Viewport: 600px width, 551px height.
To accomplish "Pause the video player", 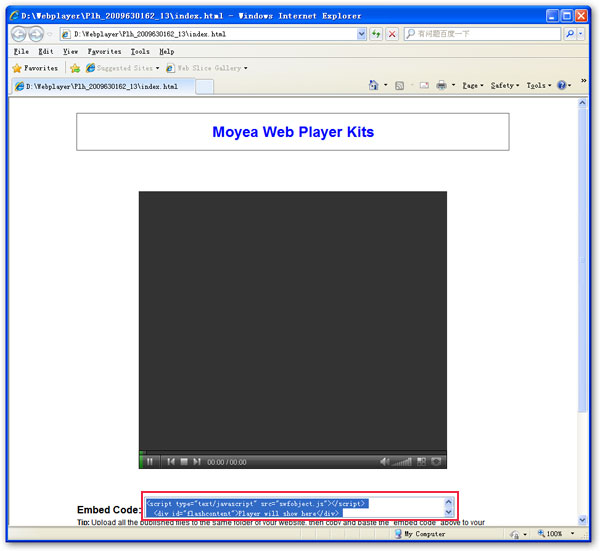I will [150, 461].
